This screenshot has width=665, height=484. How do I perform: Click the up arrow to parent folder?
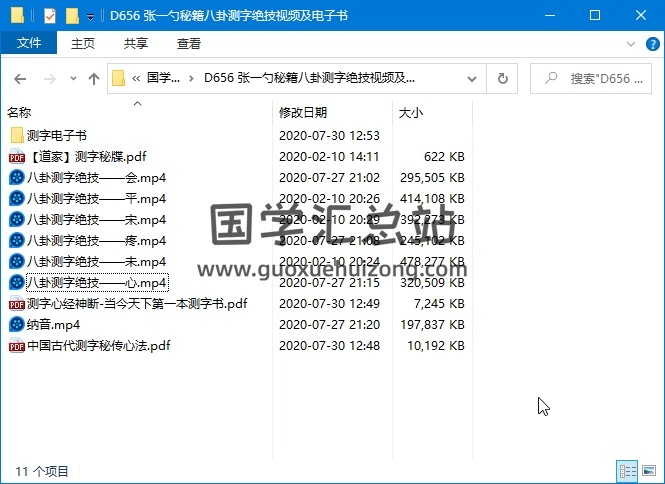pyautogui.click(x=94, y=78)
